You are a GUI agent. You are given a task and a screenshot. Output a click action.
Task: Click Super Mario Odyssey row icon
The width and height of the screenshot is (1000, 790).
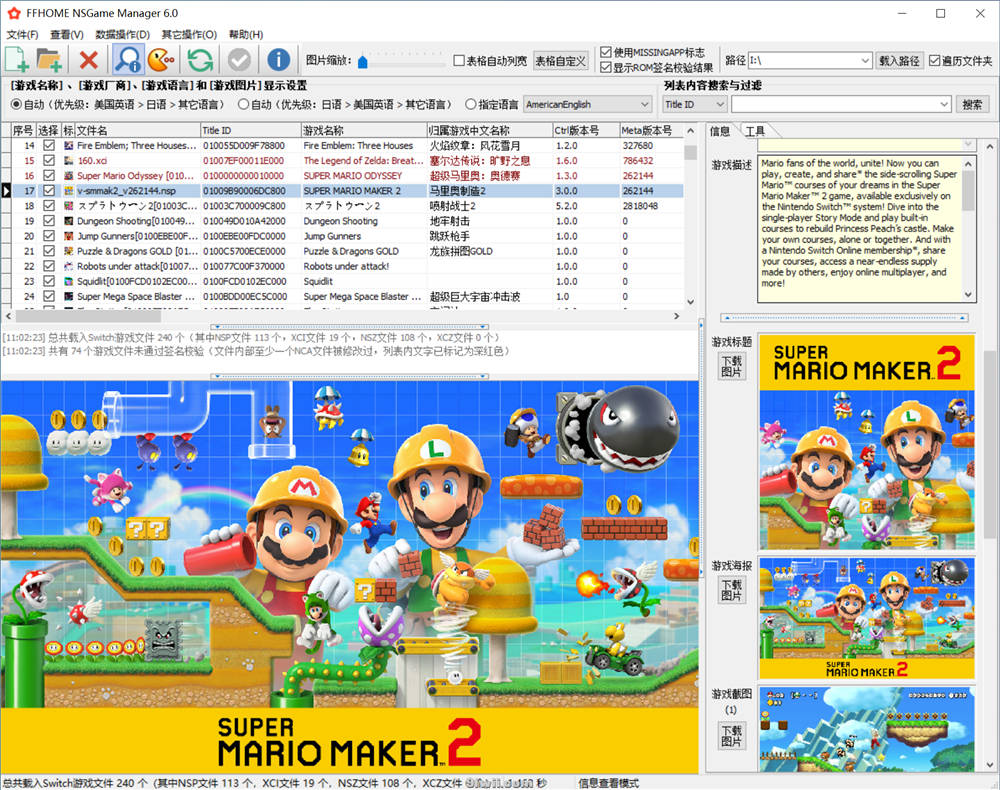coord(69,175)
